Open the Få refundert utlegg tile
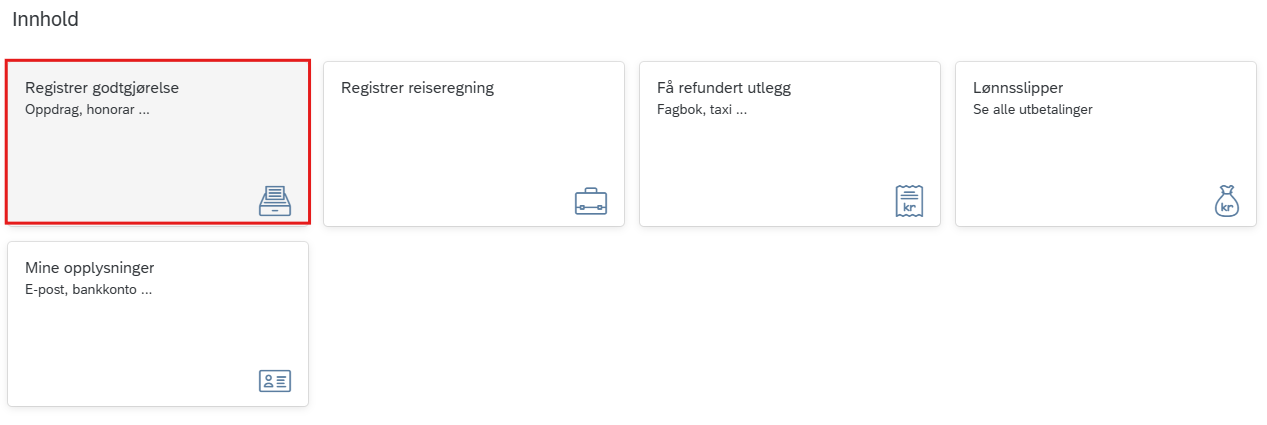Screen dimensions: 1267x425 point(790,144)
